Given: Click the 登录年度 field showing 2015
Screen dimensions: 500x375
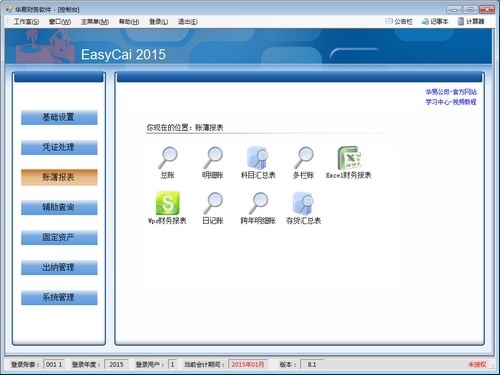Looking at the screenshot, I should pyautogui.click(x=116, y=364).
